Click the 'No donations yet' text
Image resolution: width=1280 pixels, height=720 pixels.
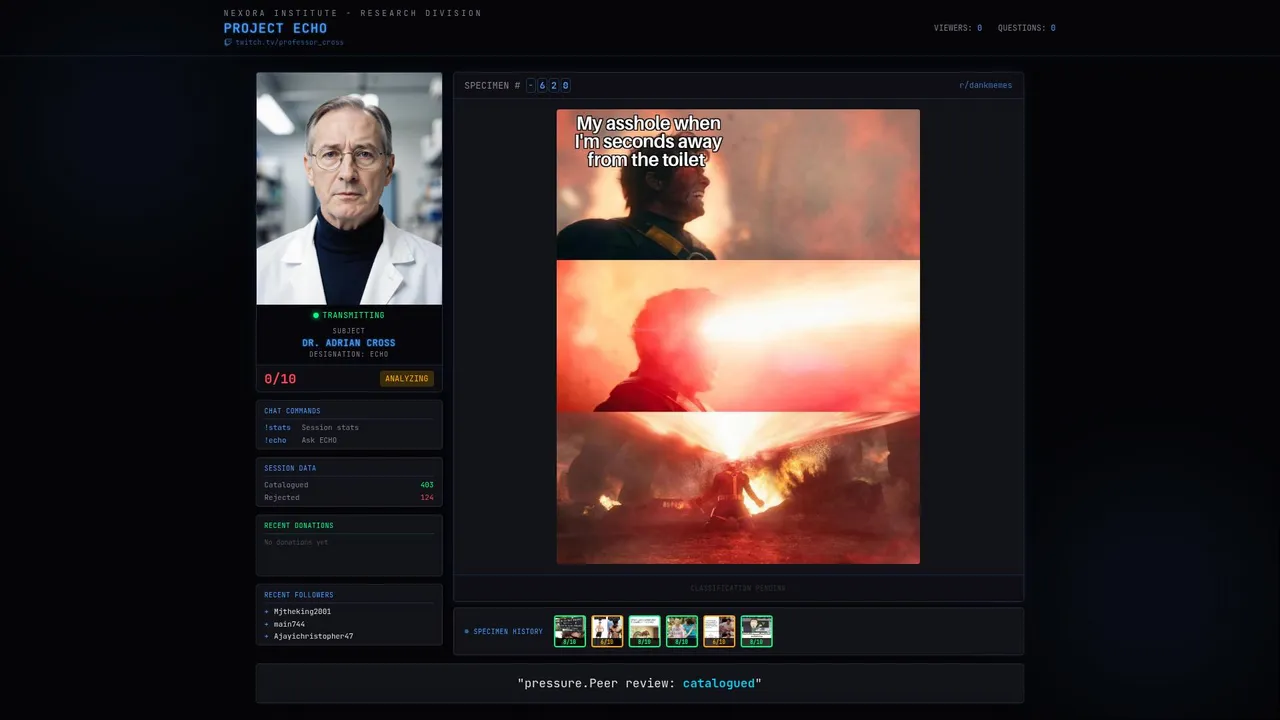[x=296, y=542]
